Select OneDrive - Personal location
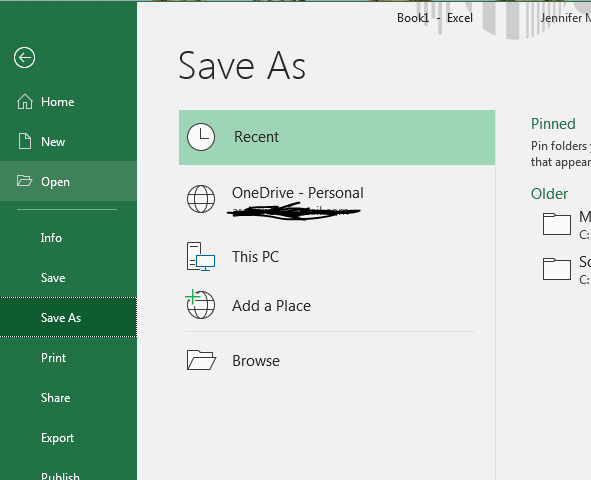Viewport: 591px width, 480px height. [337, 199]
